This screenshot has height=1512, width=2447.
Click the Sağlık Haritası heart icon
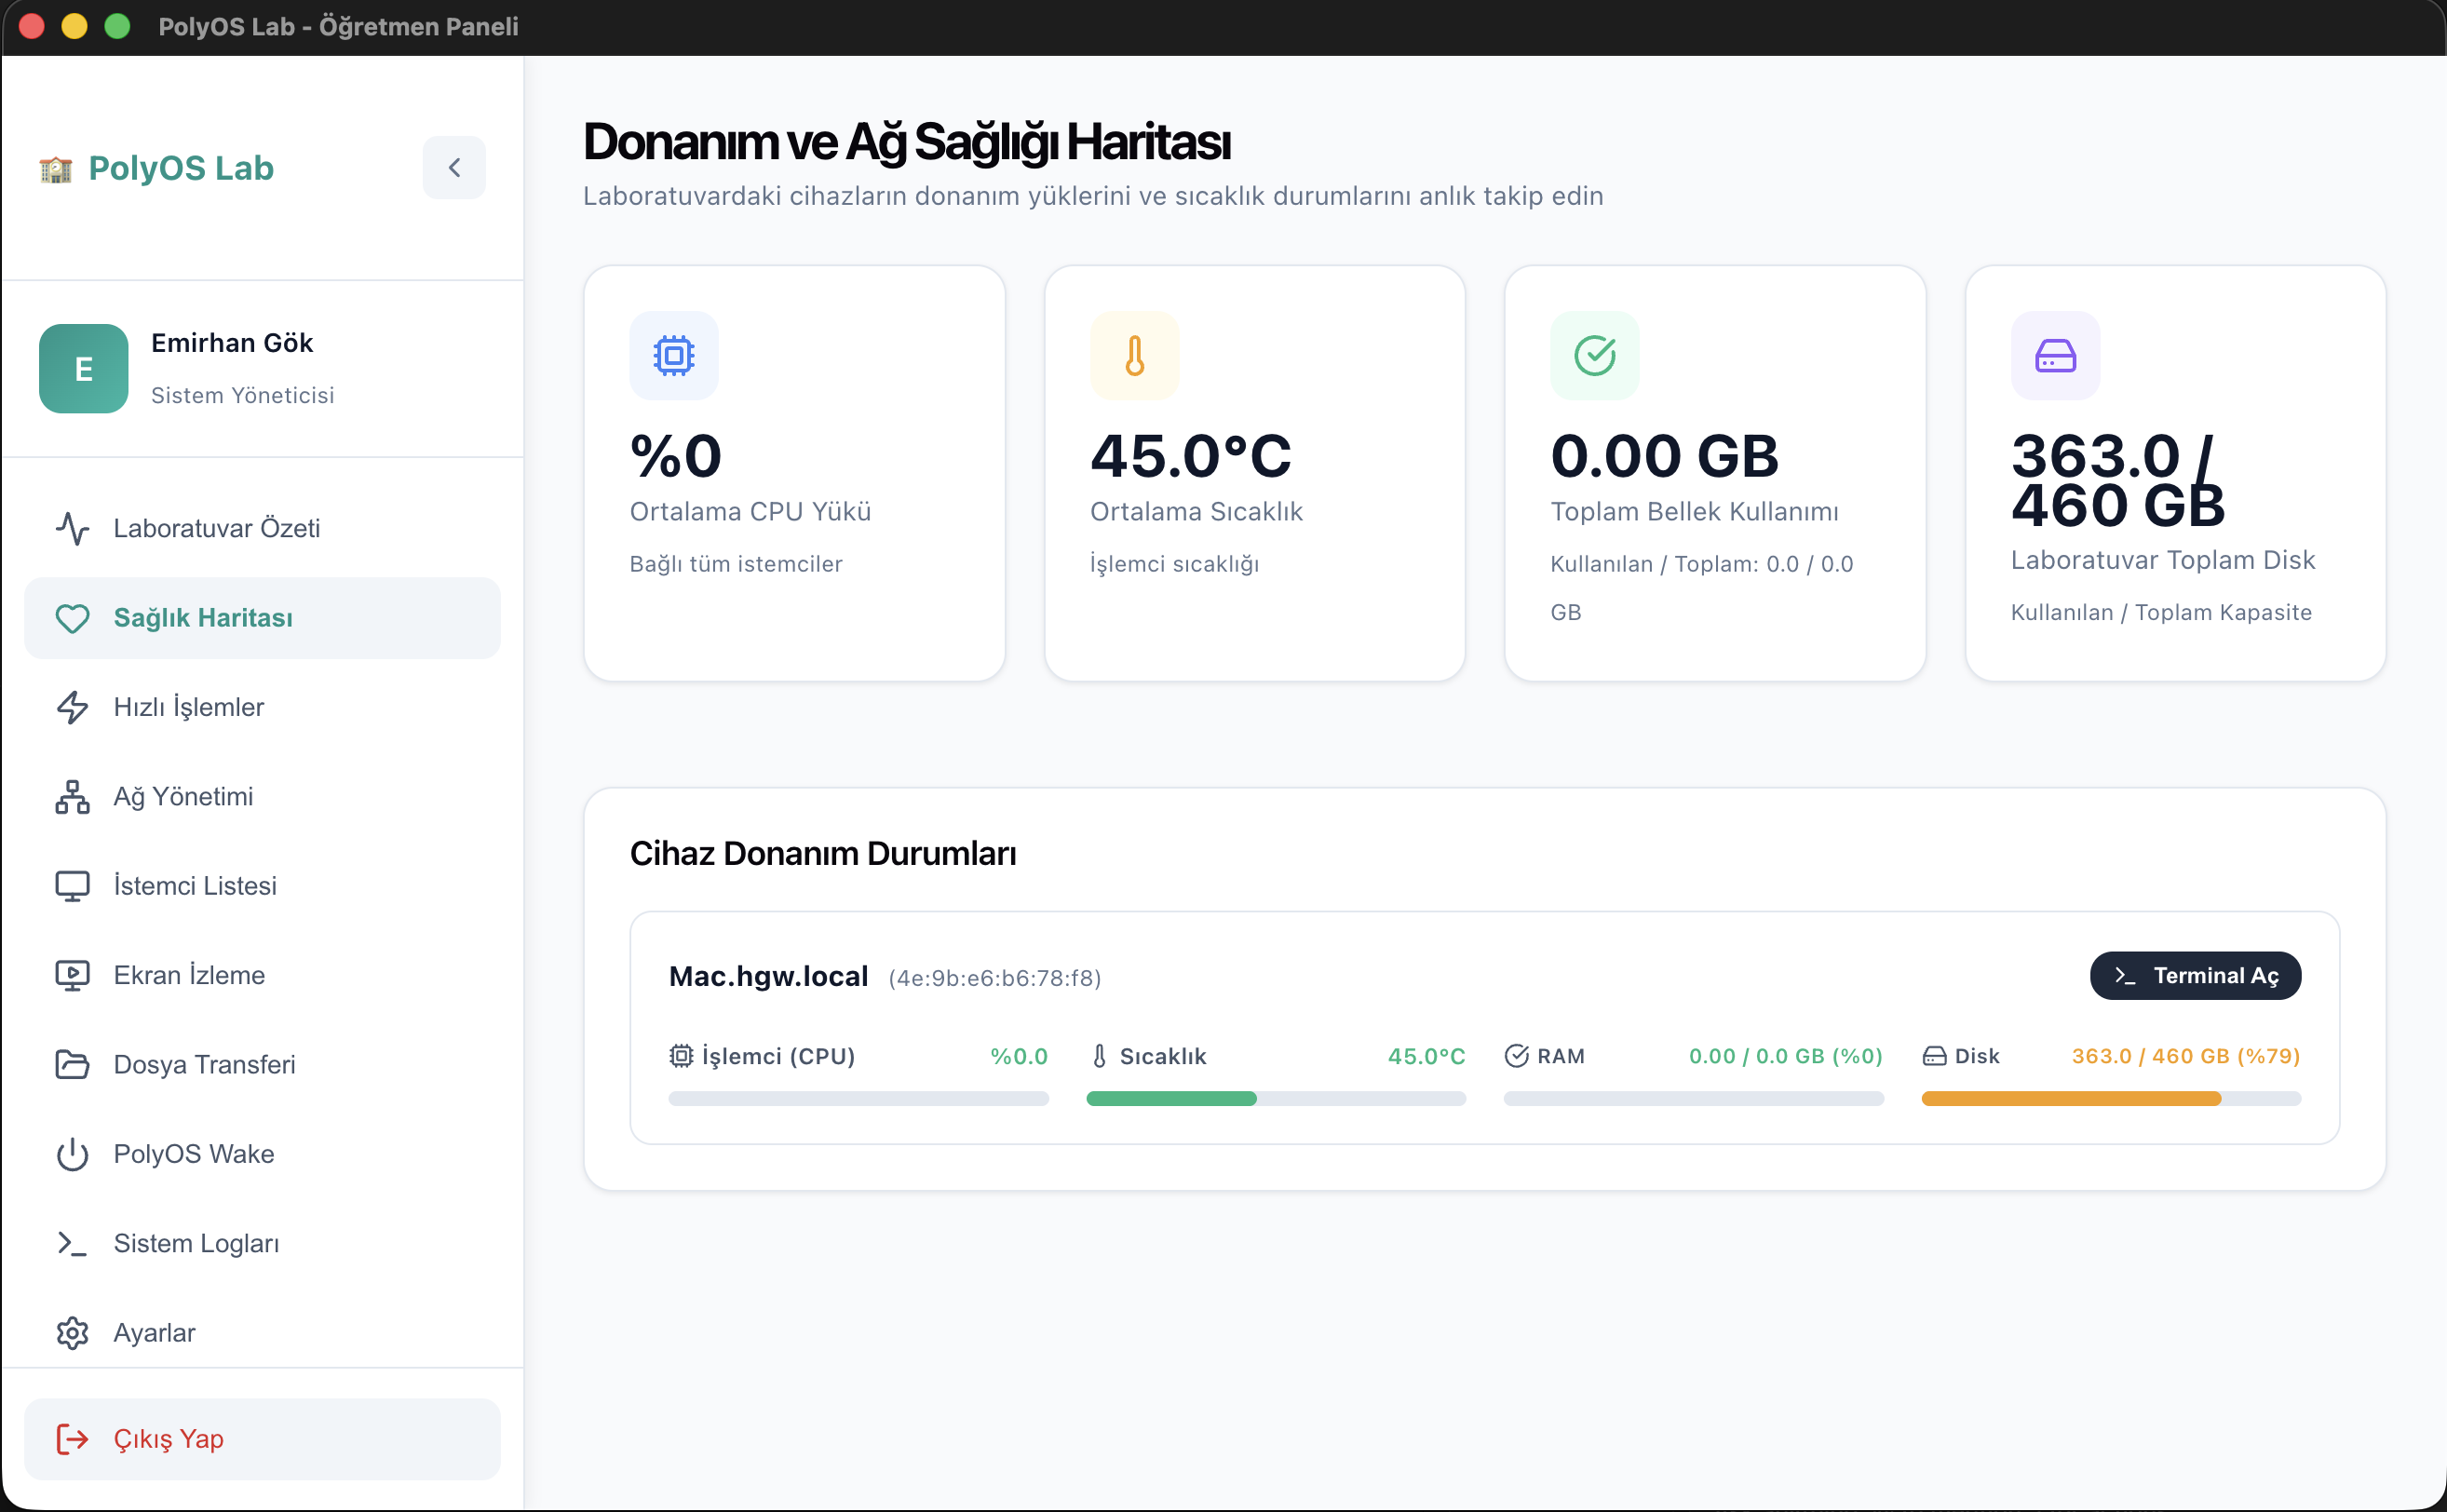click(x=72, y=618)
